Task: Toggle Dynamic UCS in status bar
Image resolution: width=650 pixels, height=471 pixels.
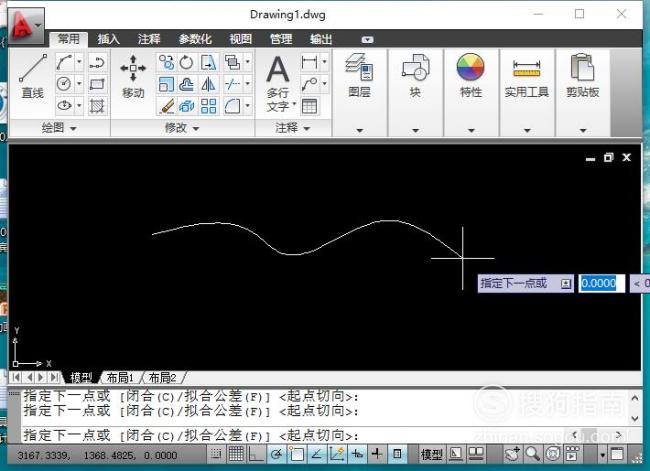Action: [x=336, y=454]
